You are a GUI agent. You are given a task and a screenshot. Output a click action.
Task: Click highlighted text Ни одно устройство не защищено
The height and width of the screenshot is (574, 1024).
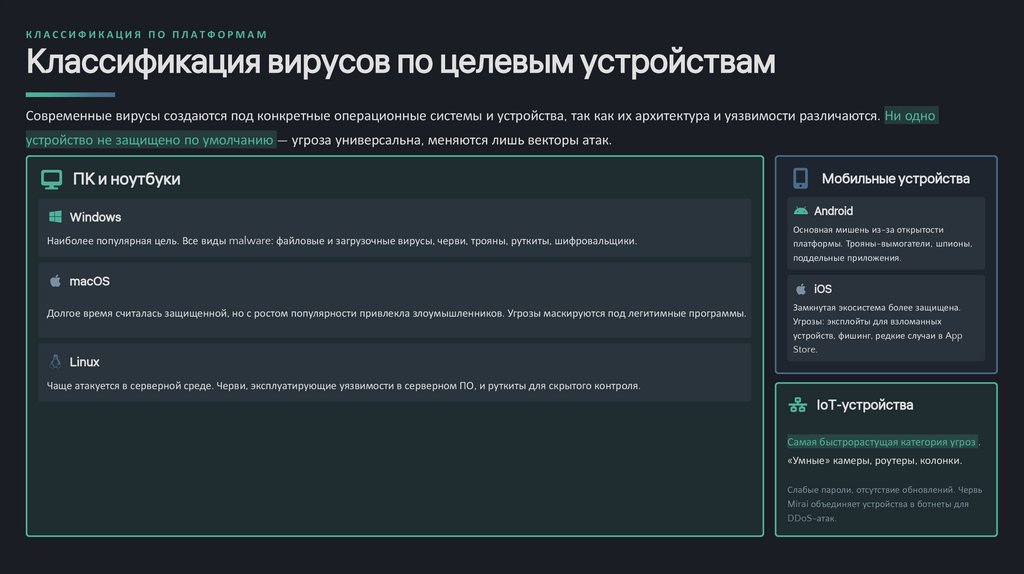150,140
